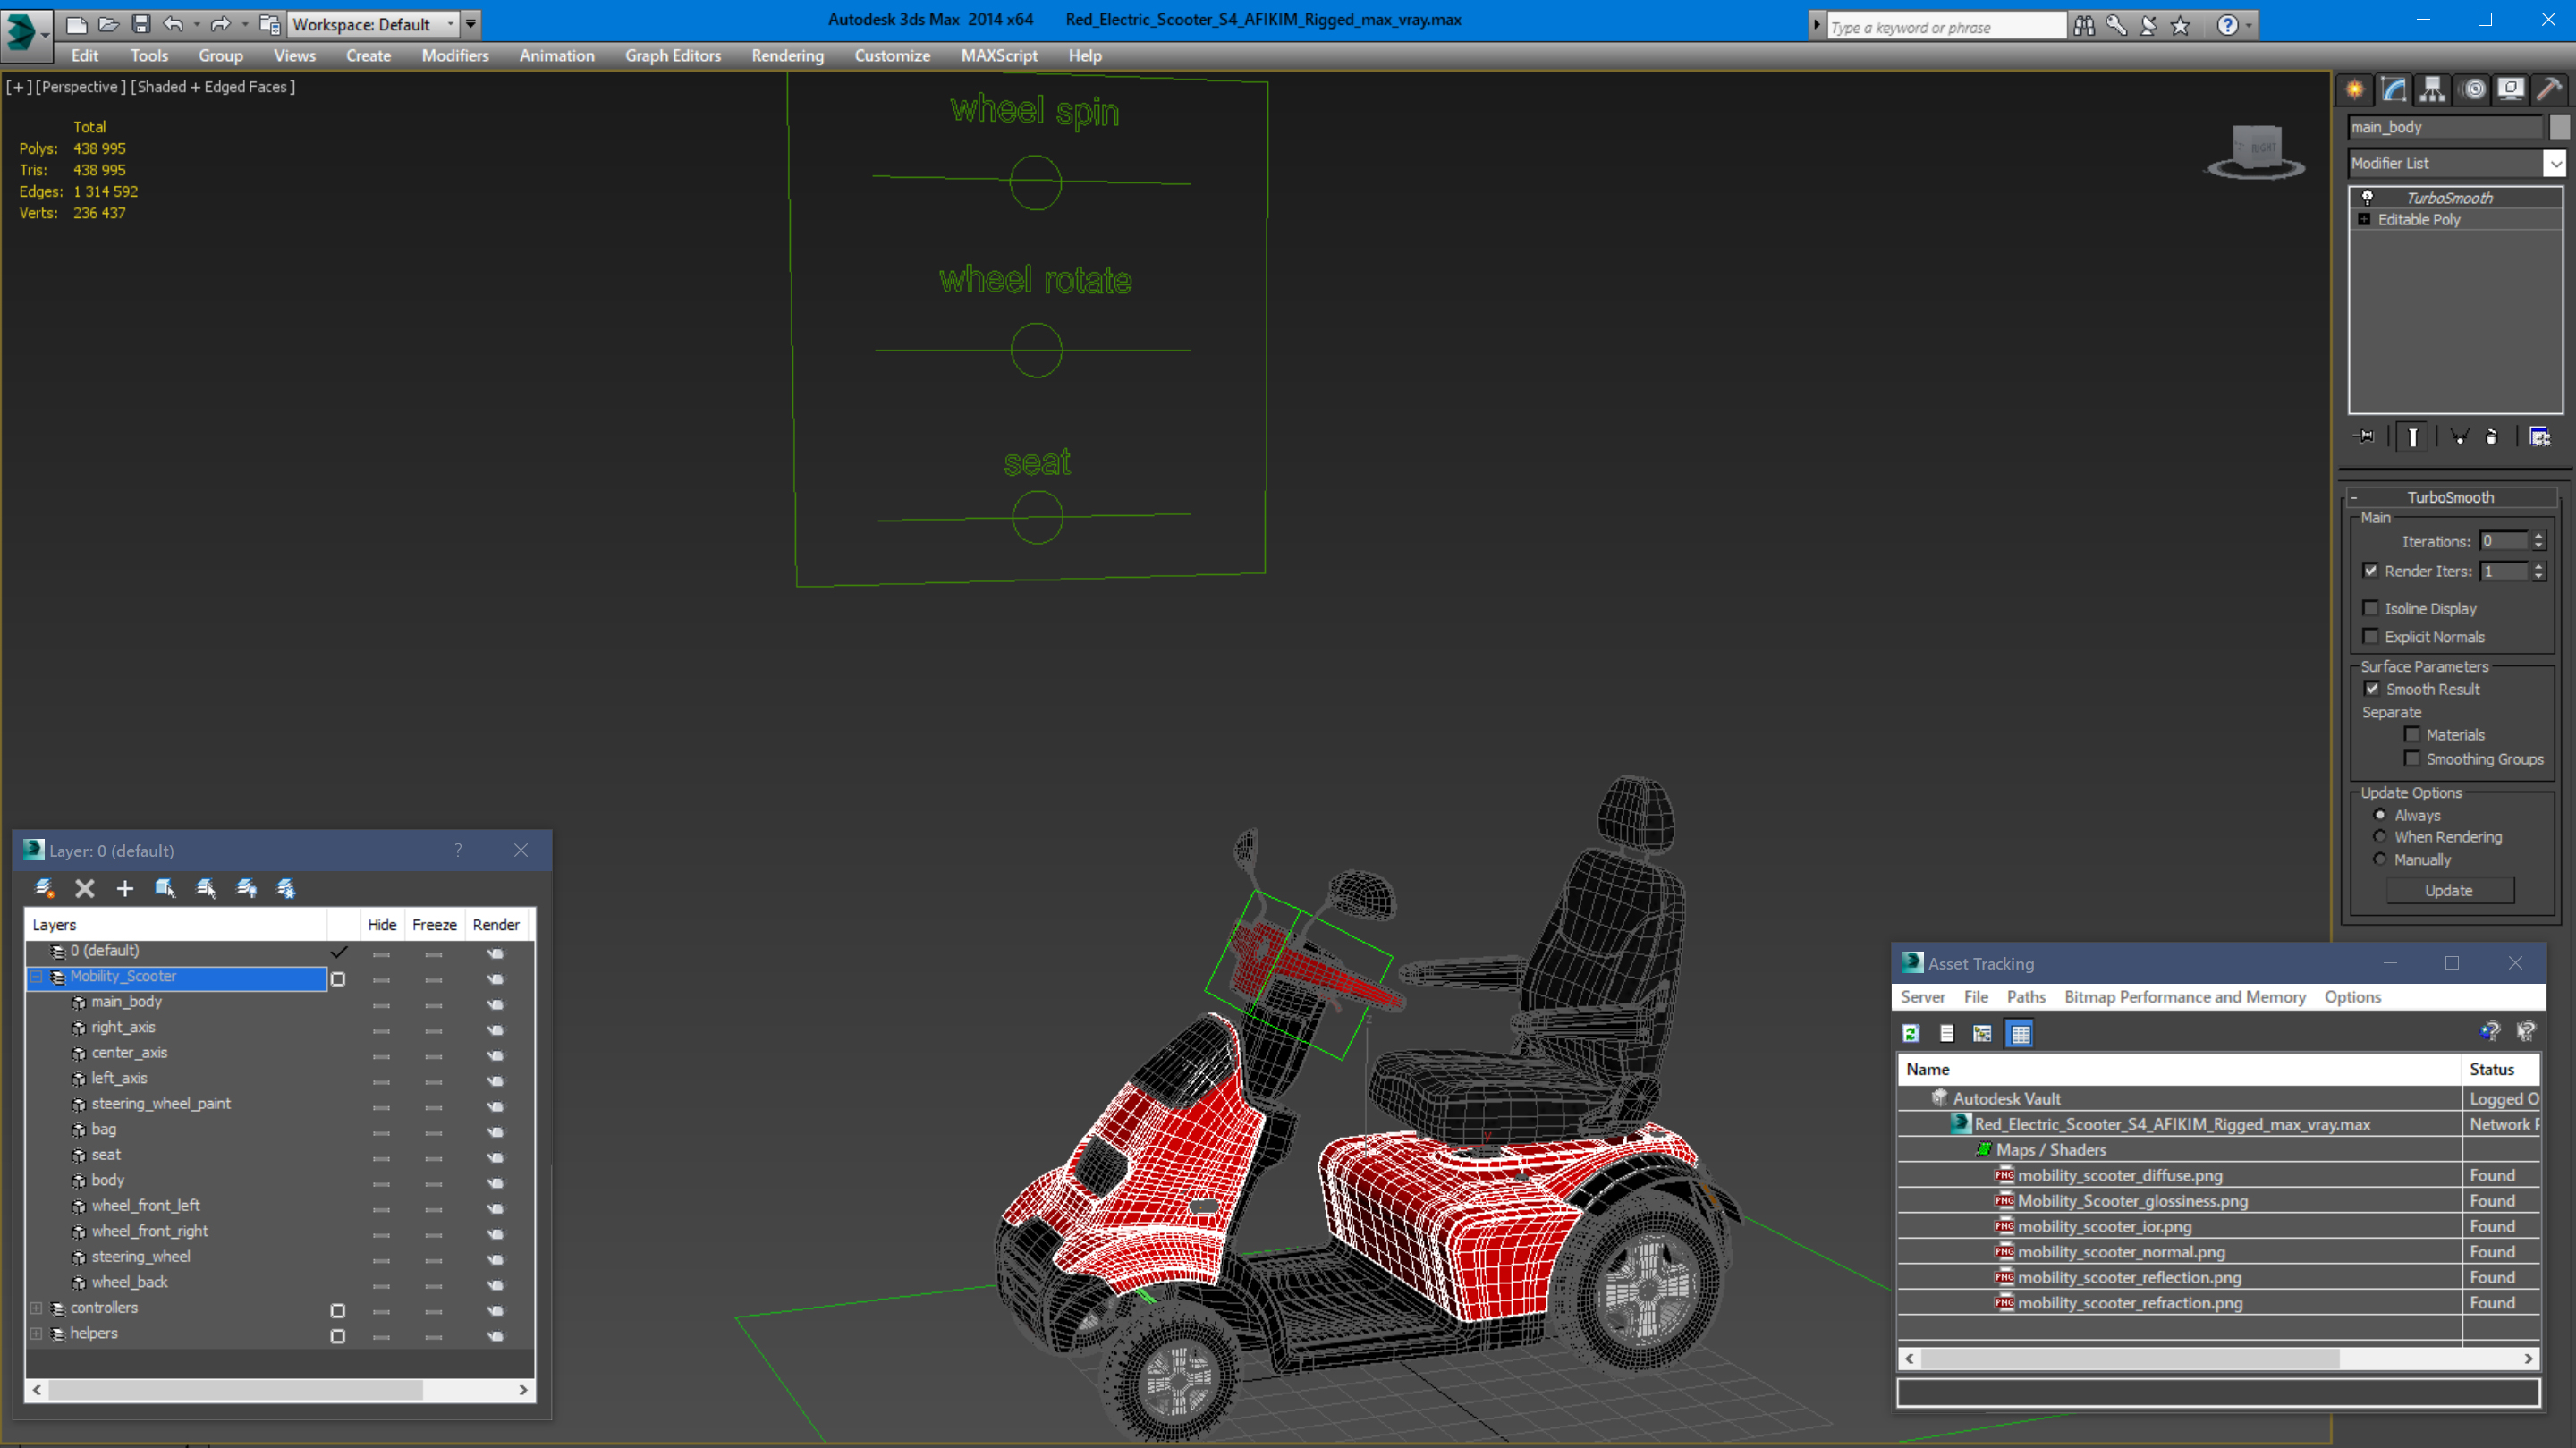The height and width of the screenshot is (1448, 2576).
Task: Enable Separate by Materials checkbox
Action: tap(2412, 734)
